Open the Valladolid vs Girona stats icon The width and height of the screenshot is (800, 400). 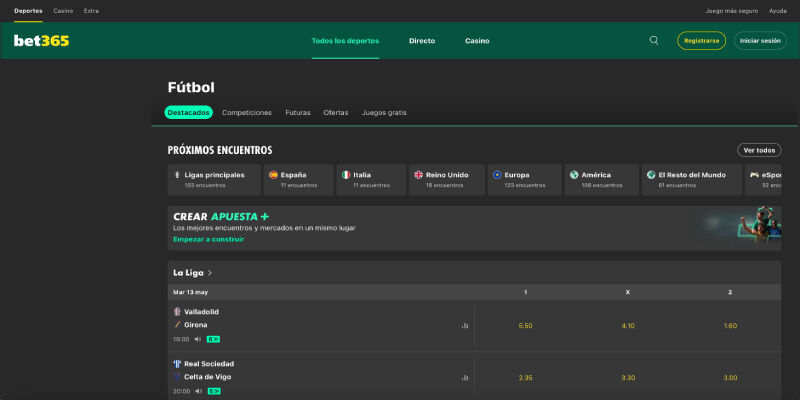tap(465, 326)
